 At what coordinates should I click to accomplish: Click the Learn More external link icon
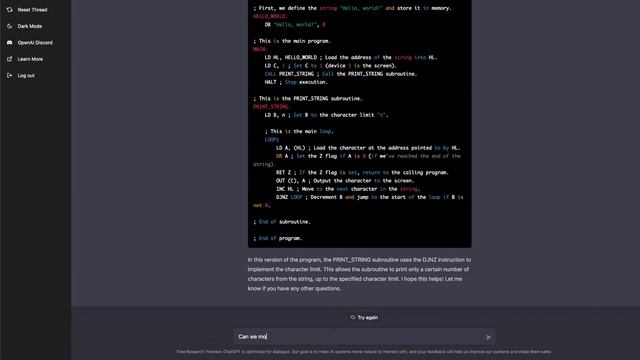pos(9,59)
